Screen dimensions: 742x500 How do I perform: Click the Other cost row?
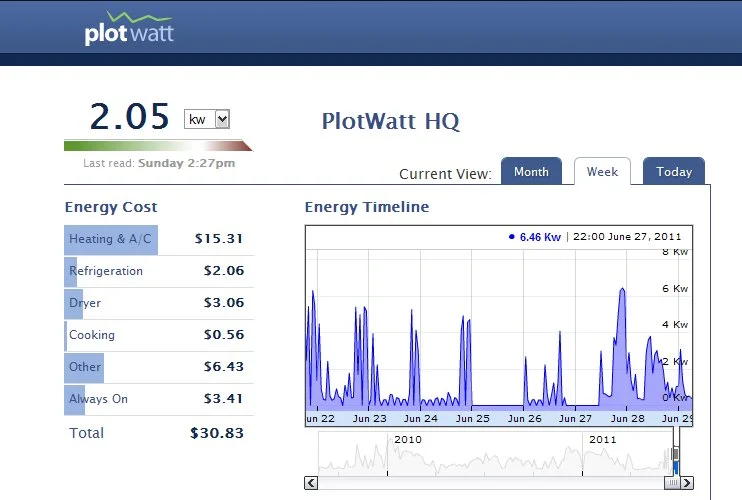click(159, 367)
